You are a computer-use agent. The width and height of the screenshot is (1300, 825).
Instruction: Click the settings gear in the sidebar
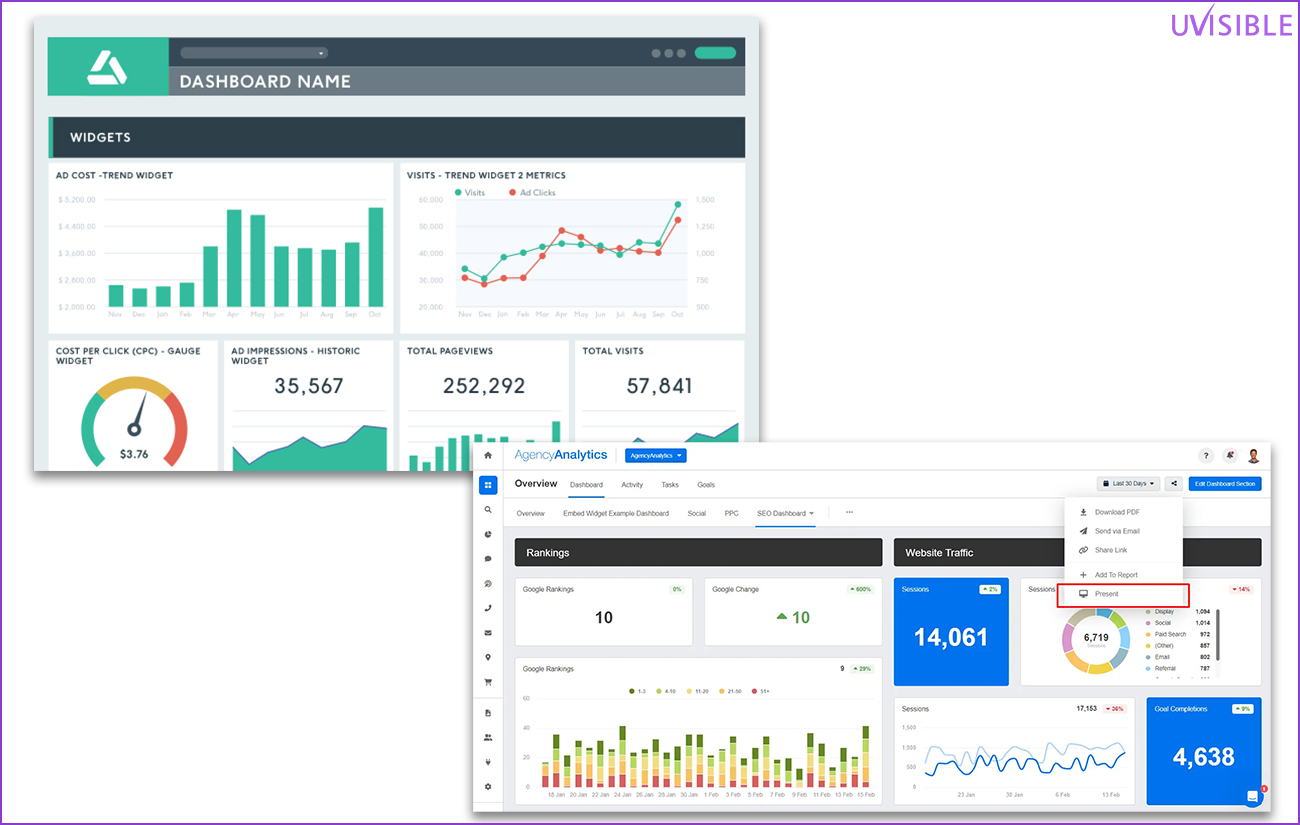pos(488,787)
